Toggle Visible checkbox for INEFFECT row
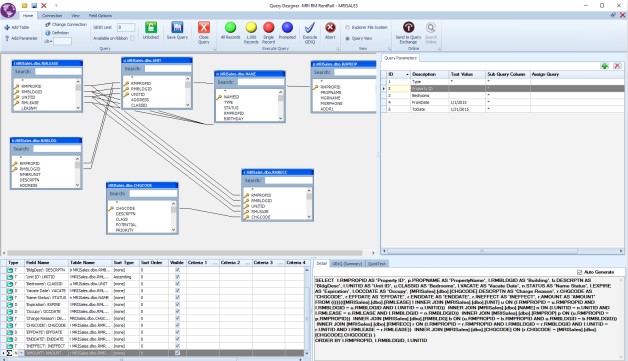628x361 pixels. pos(177,346)
